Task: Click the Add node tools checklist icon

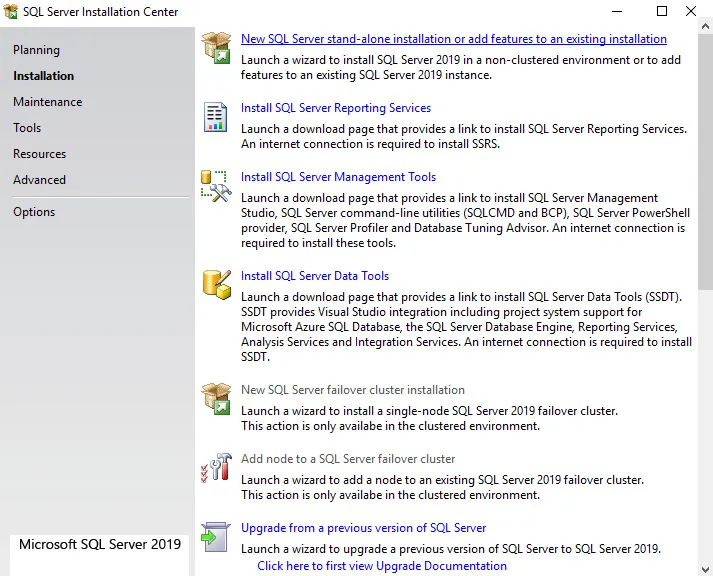Action: coord(216,467)
